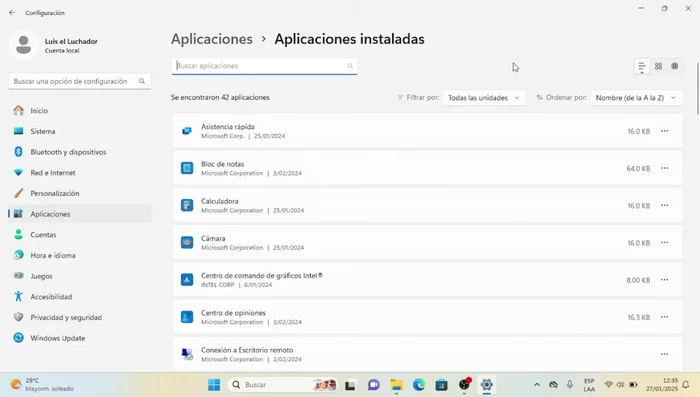This screenshot has width=700, height=397.
Task: Open Bluetooth y dispositivos settings
Action: [x=80, y=152]
